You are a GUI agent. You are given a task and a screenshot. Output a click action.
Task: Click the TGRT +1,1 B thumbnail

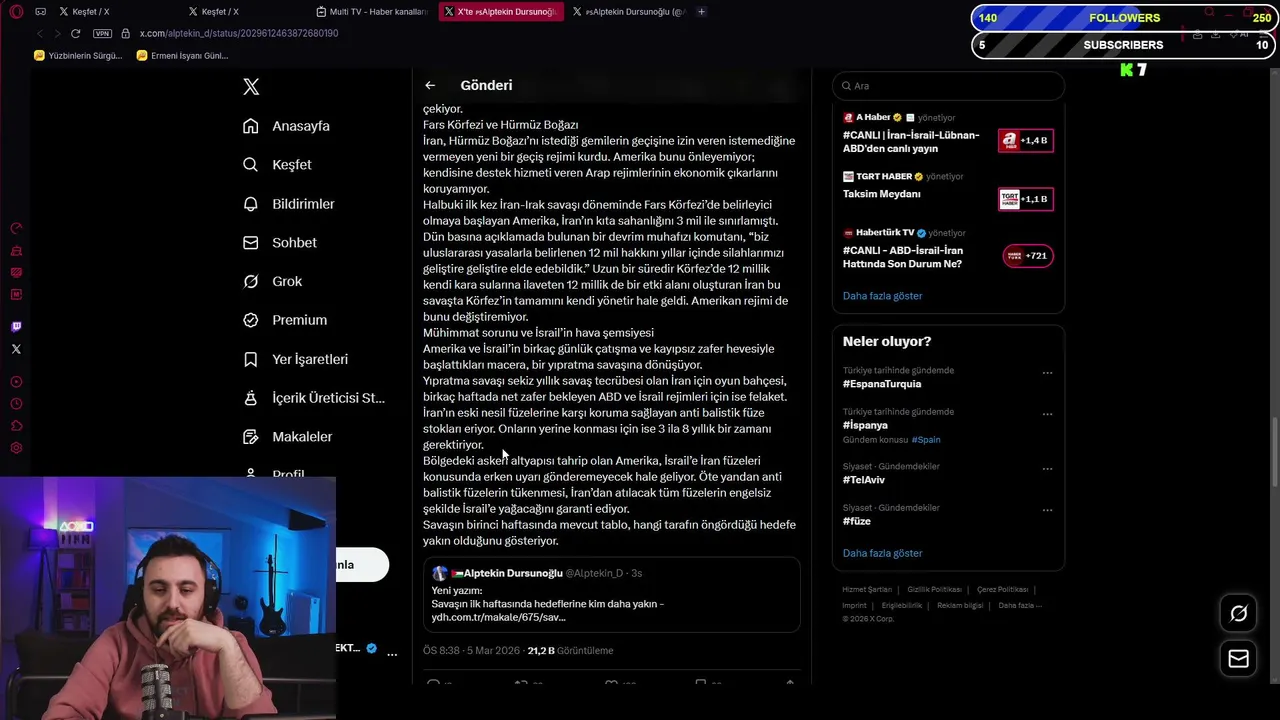pos(1025,199)
